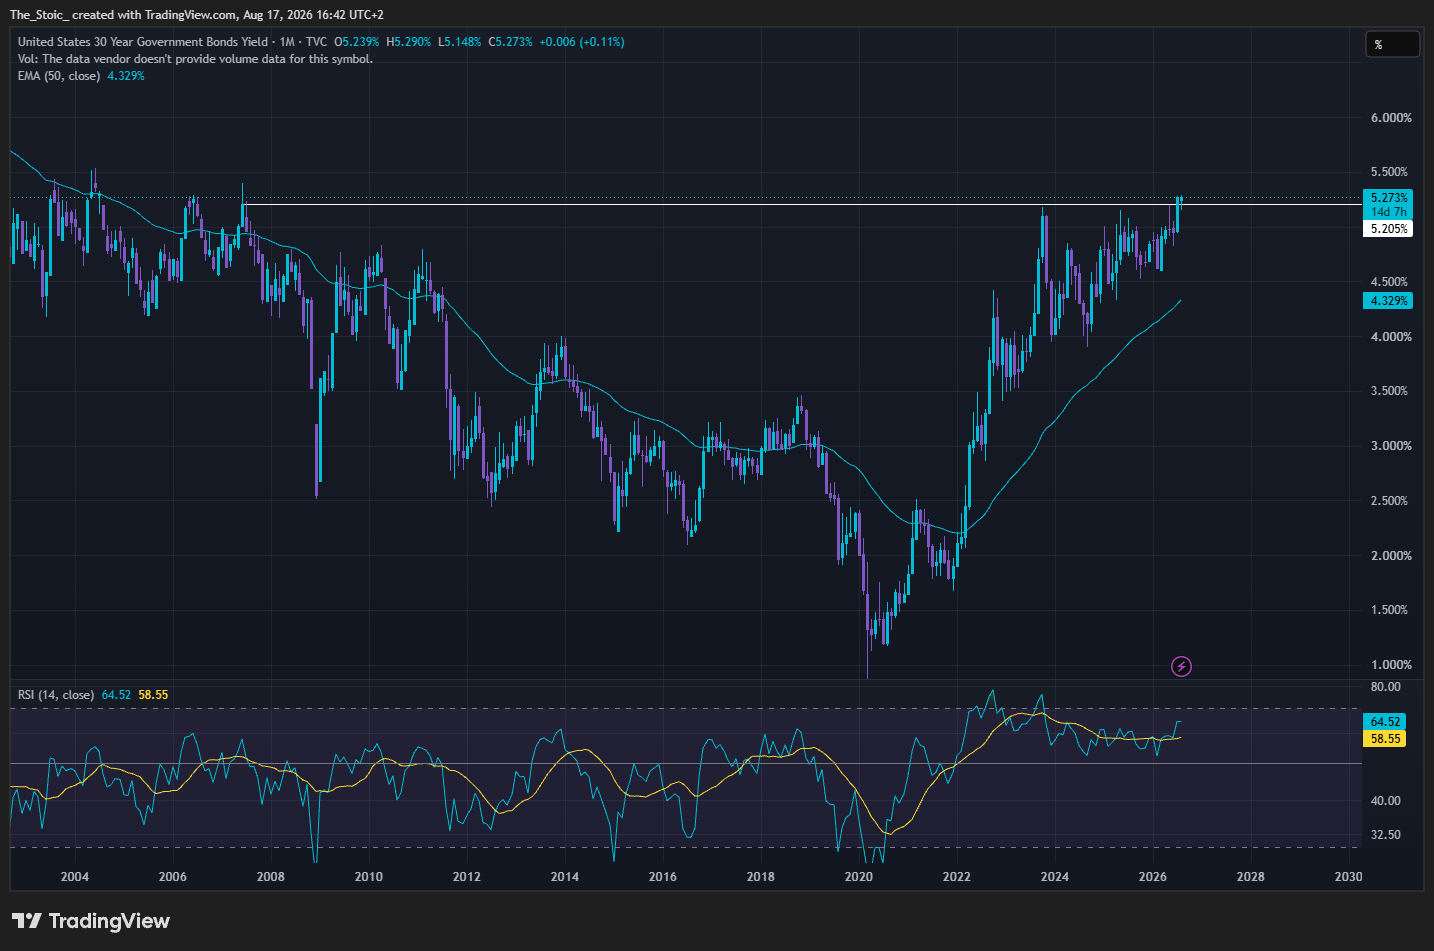This screenshot has width=1434, height=951.
Task: Click the change value +0.006 (+0.11%)
Action: click(582, 42)
